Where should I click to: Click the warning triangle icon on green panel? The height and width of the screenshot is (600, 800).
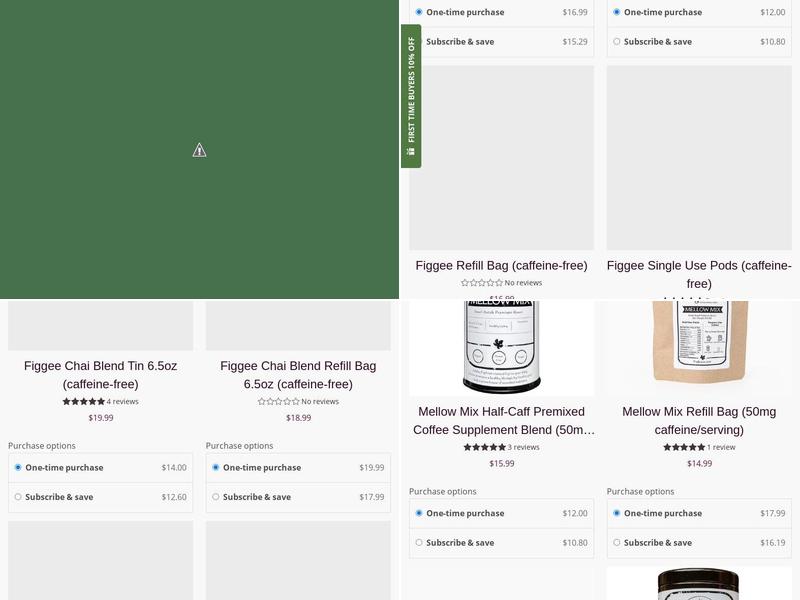coord(199,150)
